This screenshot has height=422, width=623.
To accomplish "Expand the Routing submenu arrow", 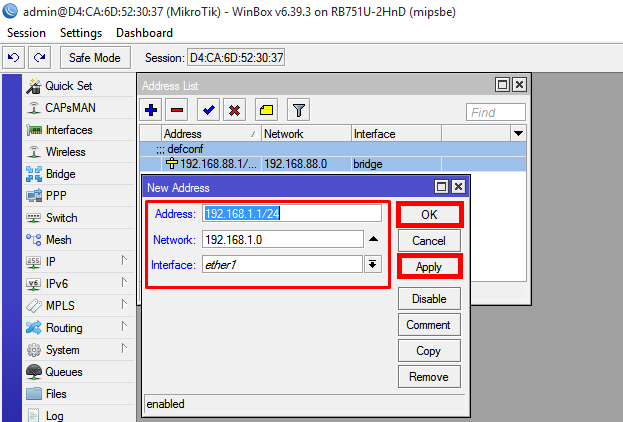I will 124,327.
